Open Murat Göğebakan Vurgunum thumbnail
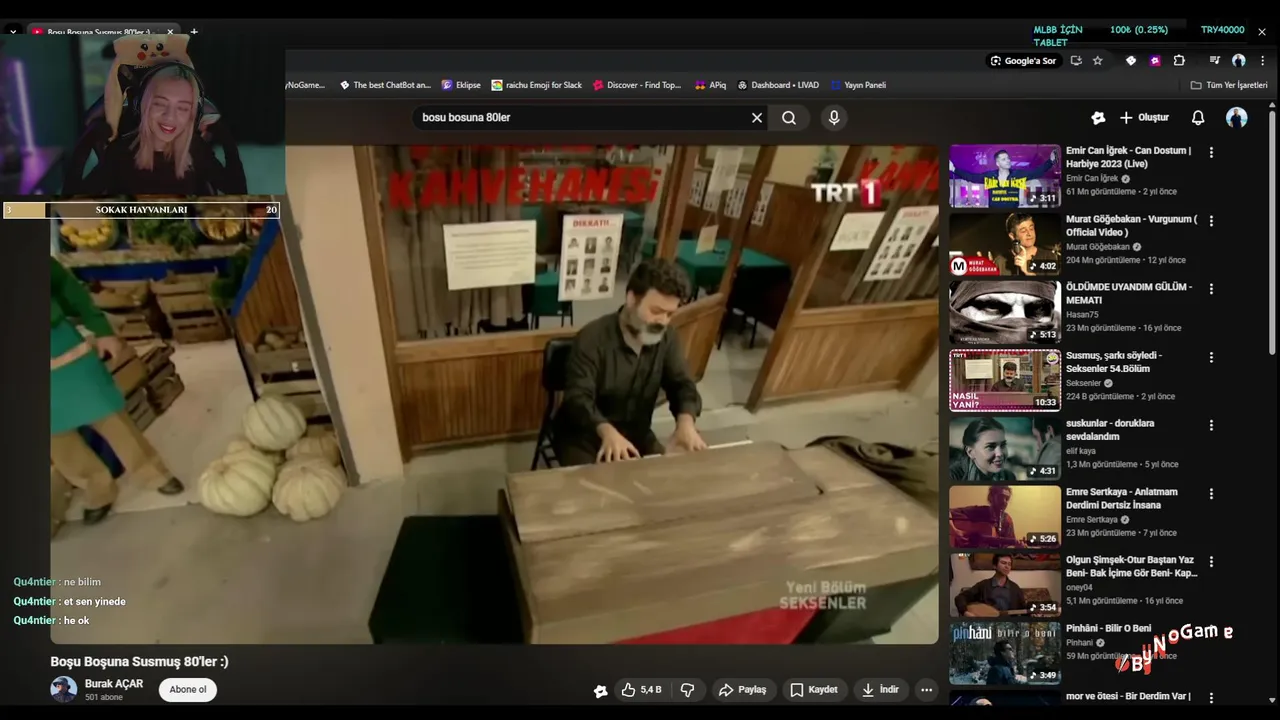 click(1005, 244)
